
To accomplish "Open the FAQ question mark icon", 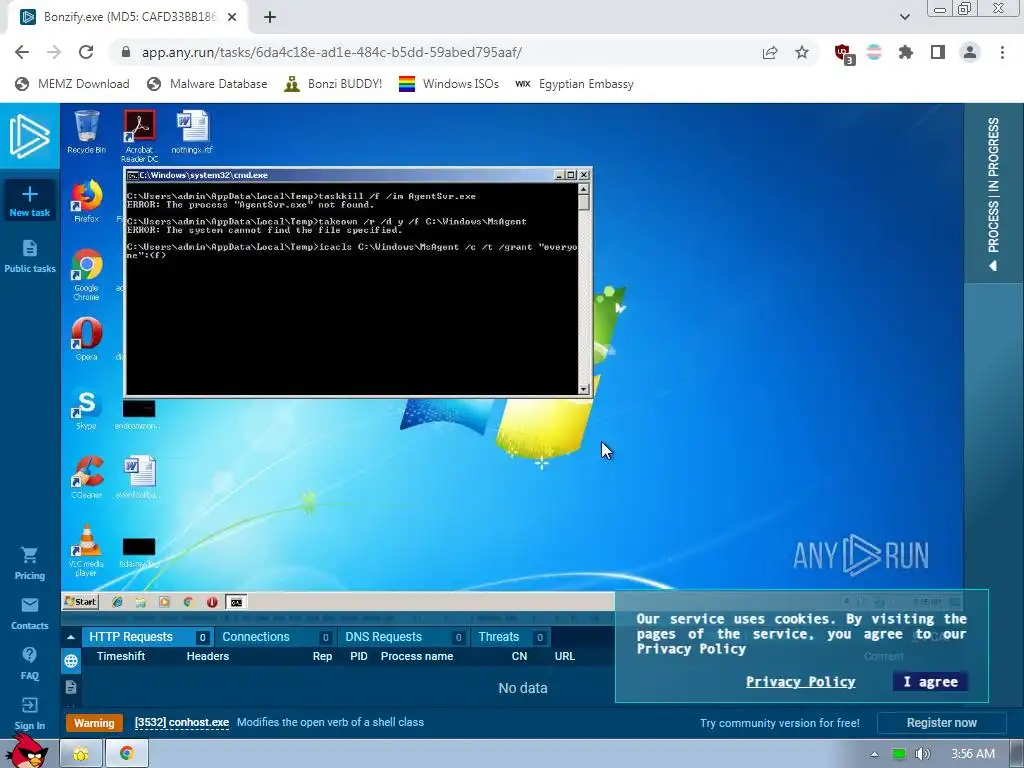I will pos(29,655).
